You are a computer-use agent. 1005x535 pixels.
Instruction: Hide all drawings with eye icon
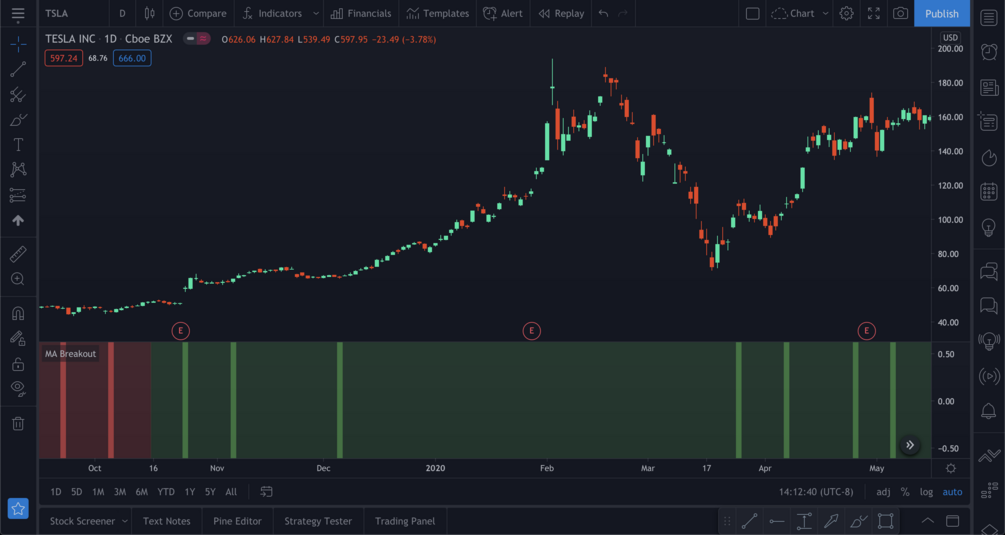pos(18,388)
